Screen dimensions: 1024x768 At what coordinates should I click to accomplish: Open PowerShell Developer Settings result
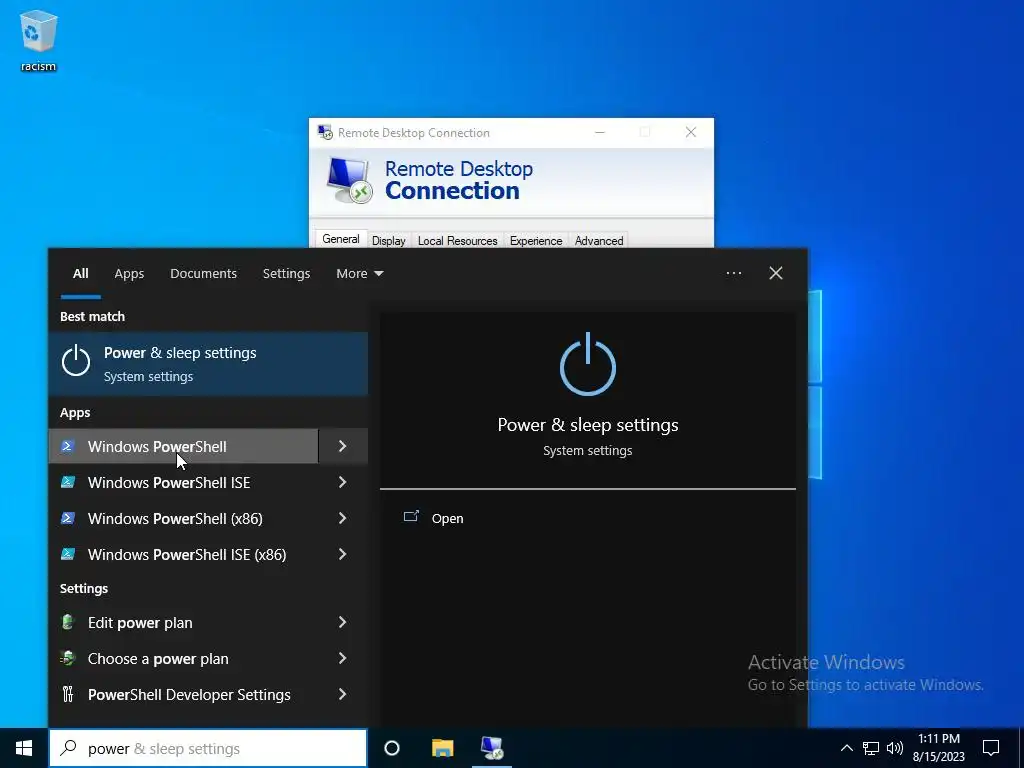(x=184, y=694)
